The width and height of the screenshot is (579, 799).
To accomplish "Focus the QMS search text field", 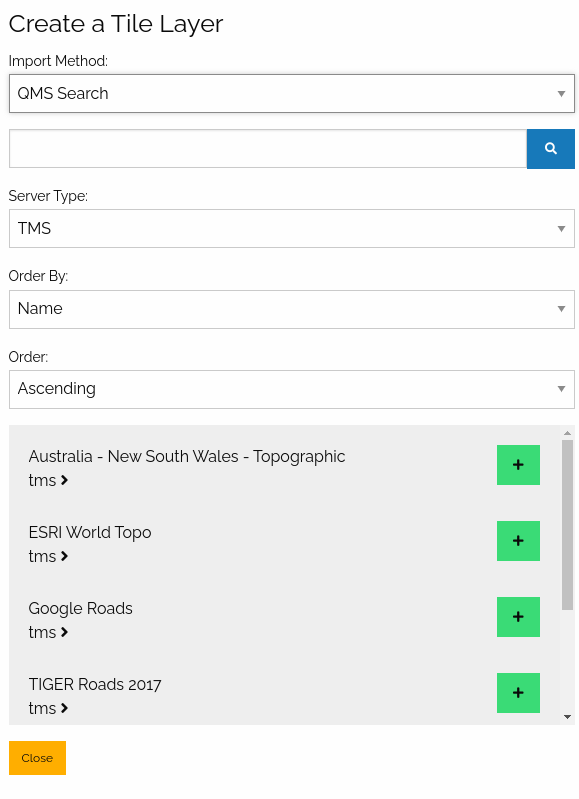I will click(268, 148).
